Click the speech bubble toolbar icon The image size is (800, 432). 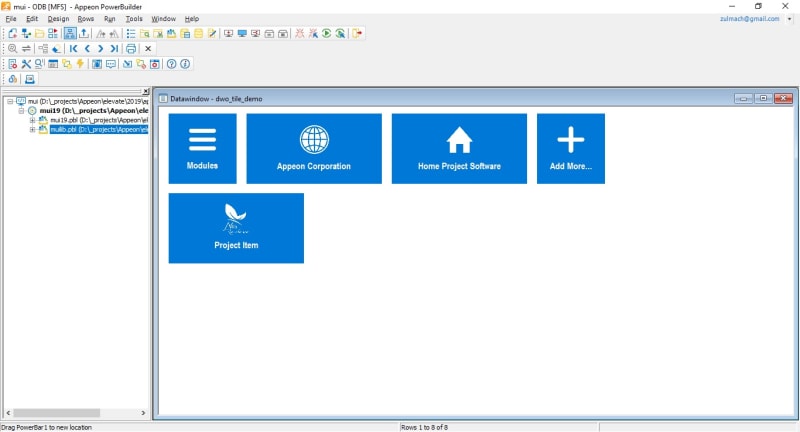[x=111, y=64]
